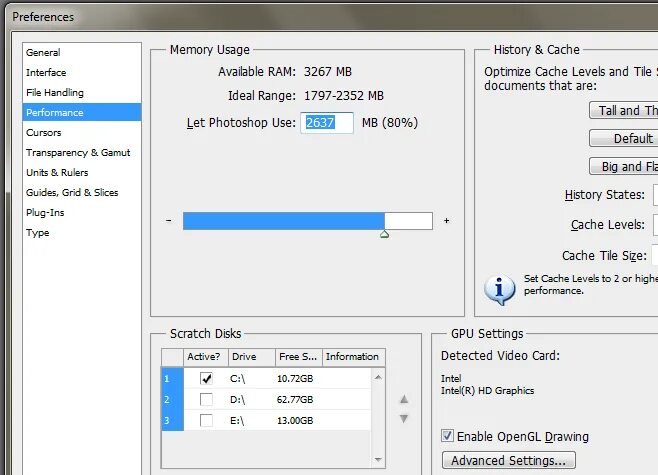The height and width of the screenshot is (475, 658).
Task: Enable the D:\ scratch disk checkbox
Action: (x=206, y=399)
